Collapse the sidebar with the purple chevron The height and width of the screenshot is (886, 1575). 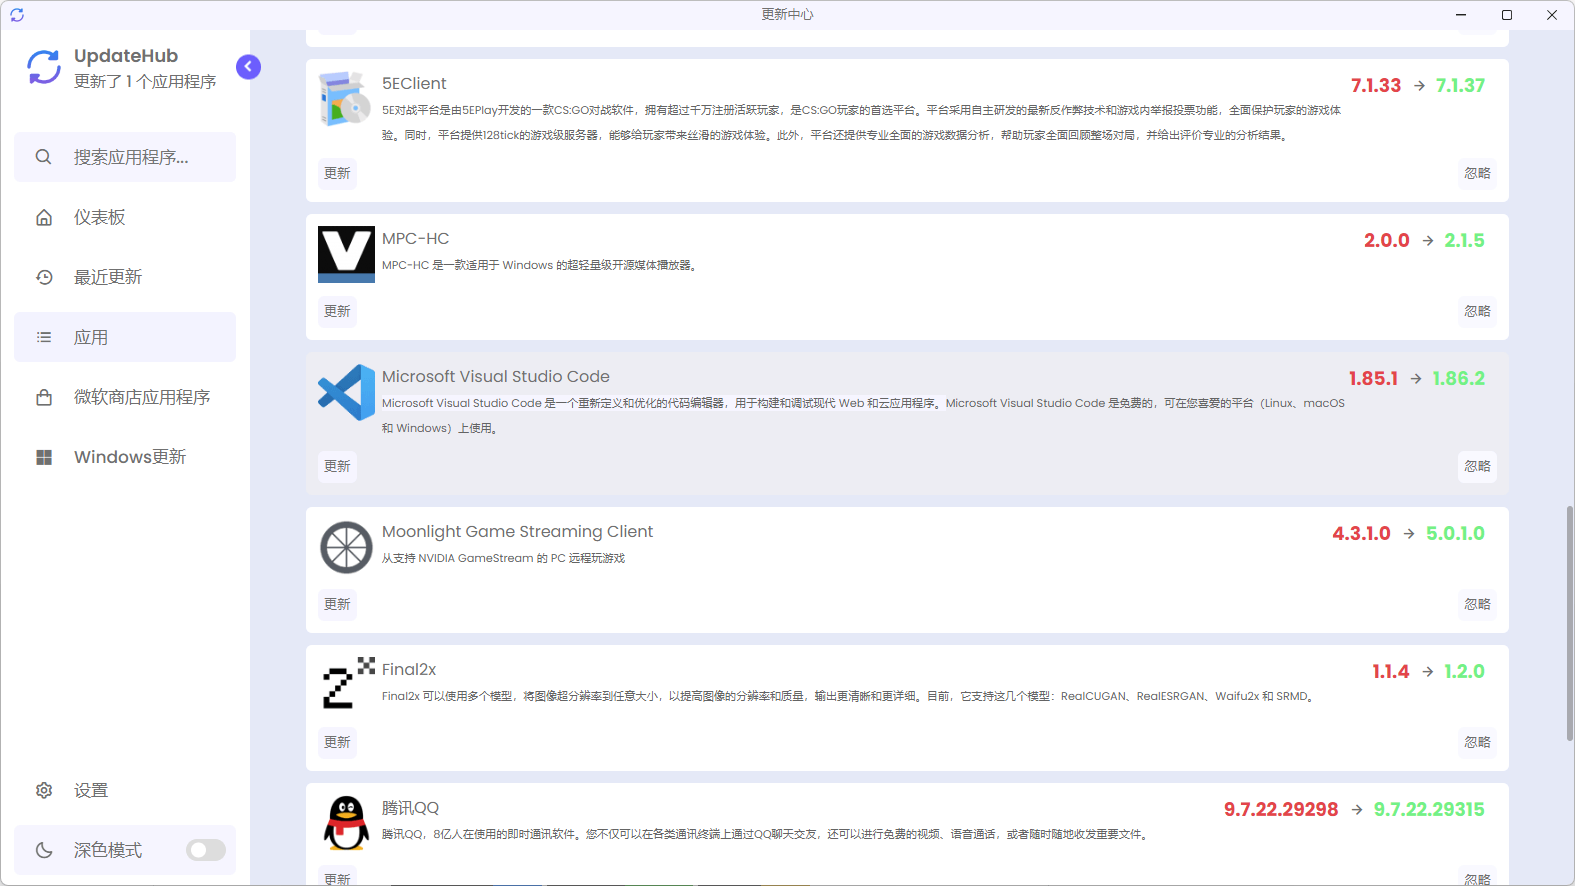click(x=248, y=67)
